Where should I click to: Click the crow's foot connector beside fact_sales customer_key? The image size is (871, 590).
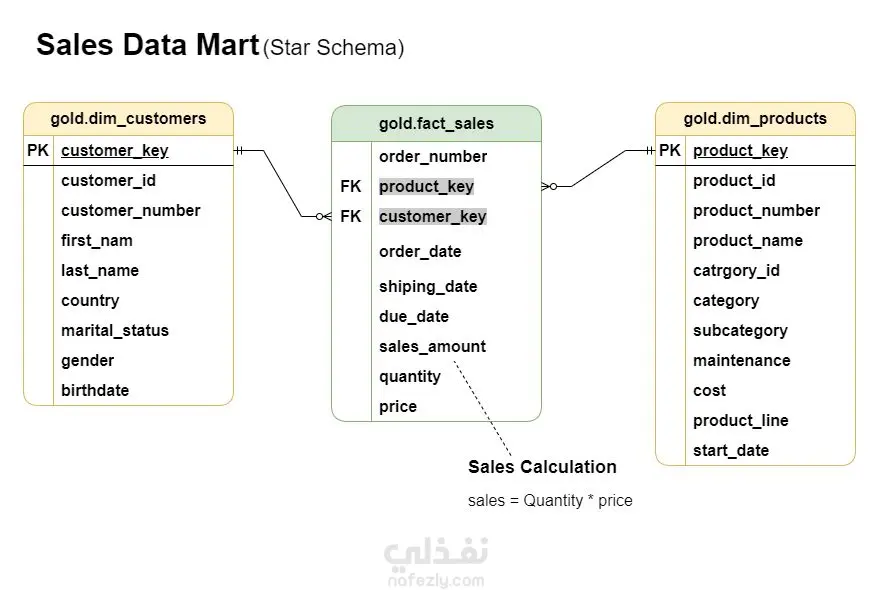321,216
